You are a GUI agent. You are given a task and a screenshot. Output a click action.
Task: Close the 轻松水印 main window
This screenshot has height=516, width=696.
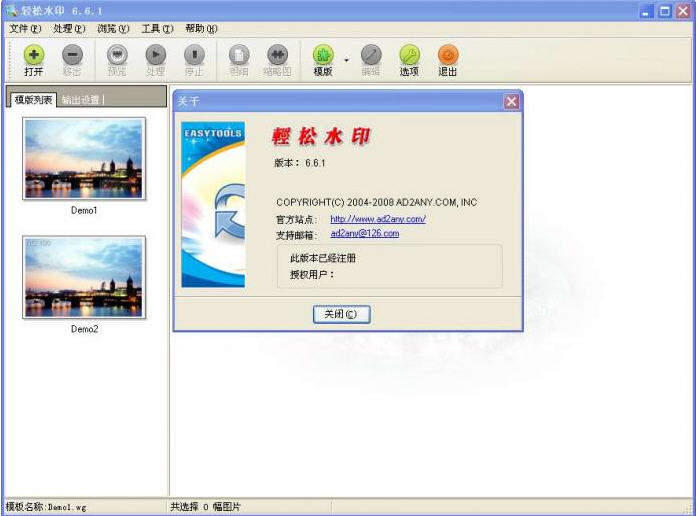tap(683, 11)
